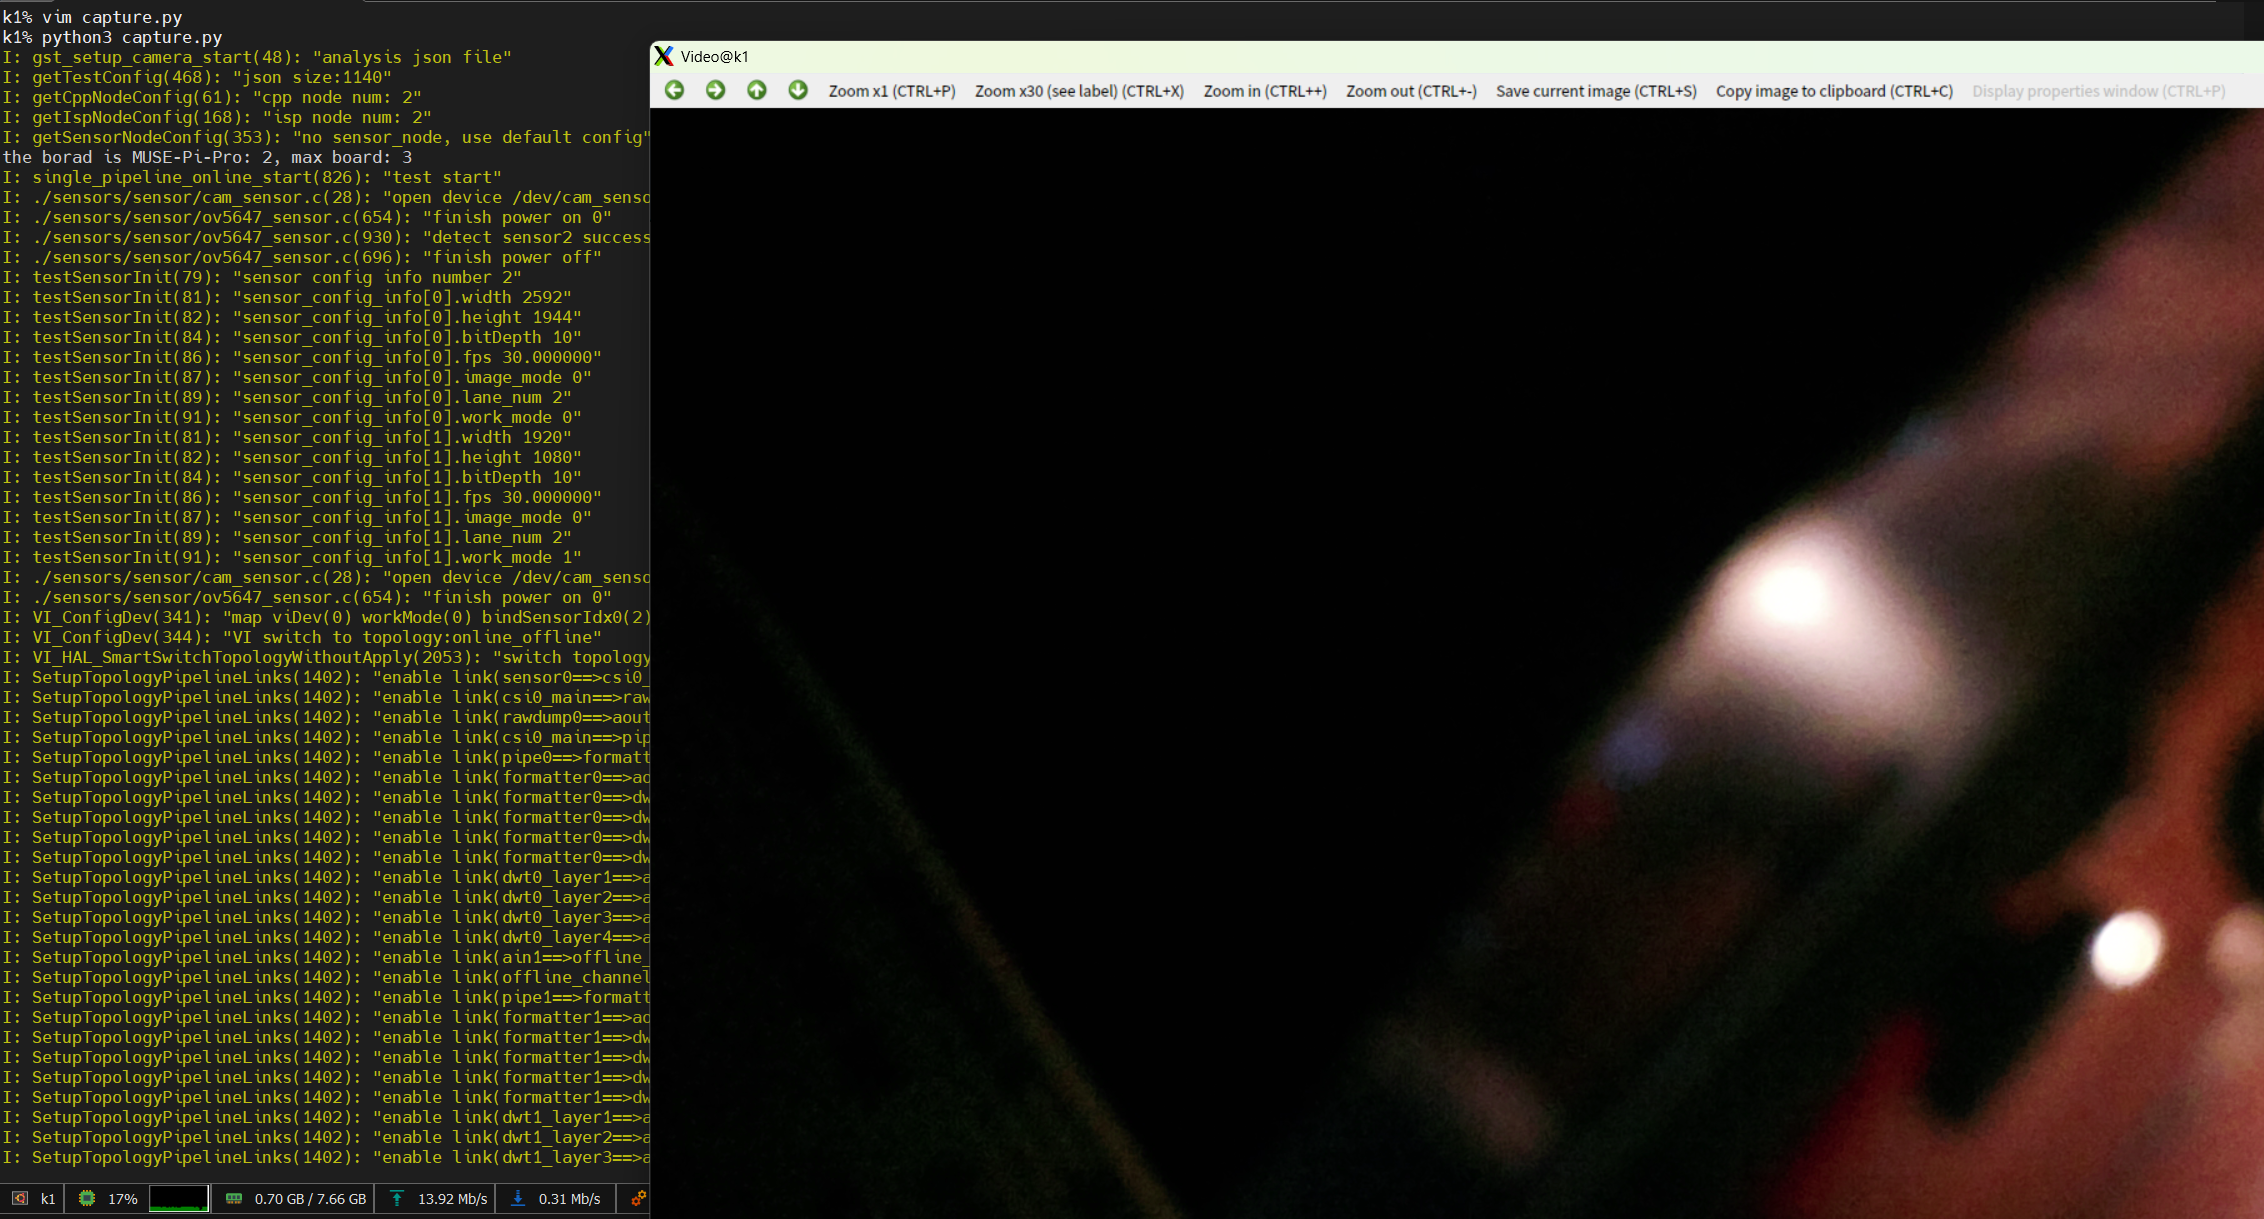Select Zoom x1 (CTRL+P) toolbar item
Screen dimensions: 2264x1219
pos(891,91)
